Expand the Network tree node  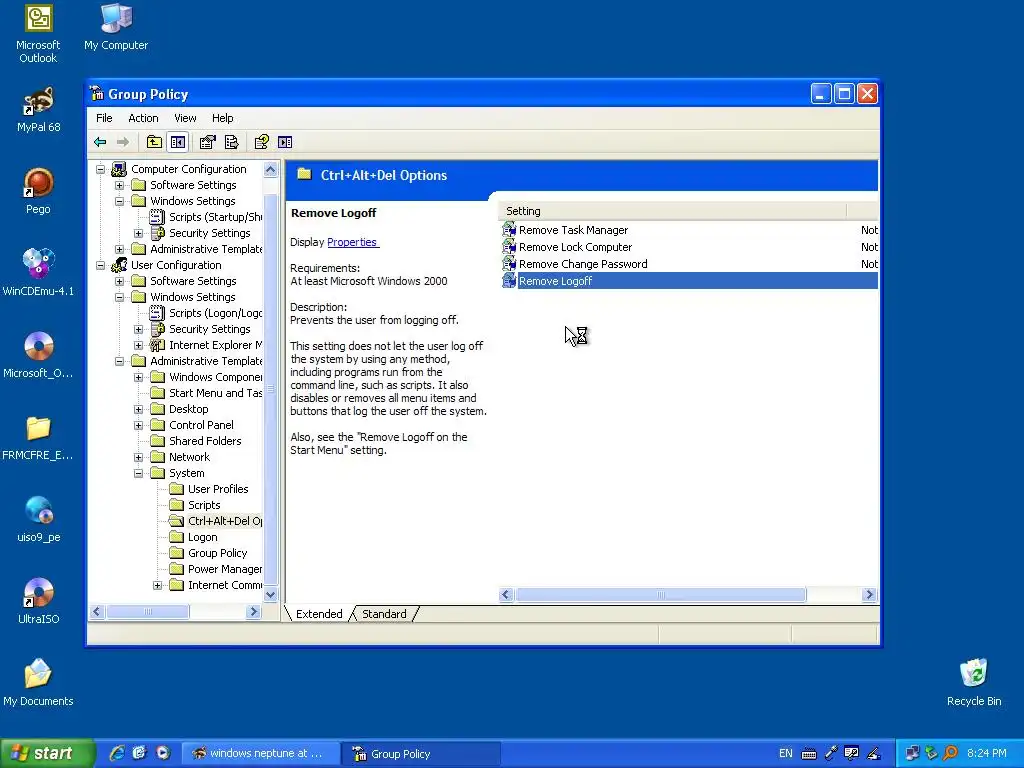pos(138,457)
